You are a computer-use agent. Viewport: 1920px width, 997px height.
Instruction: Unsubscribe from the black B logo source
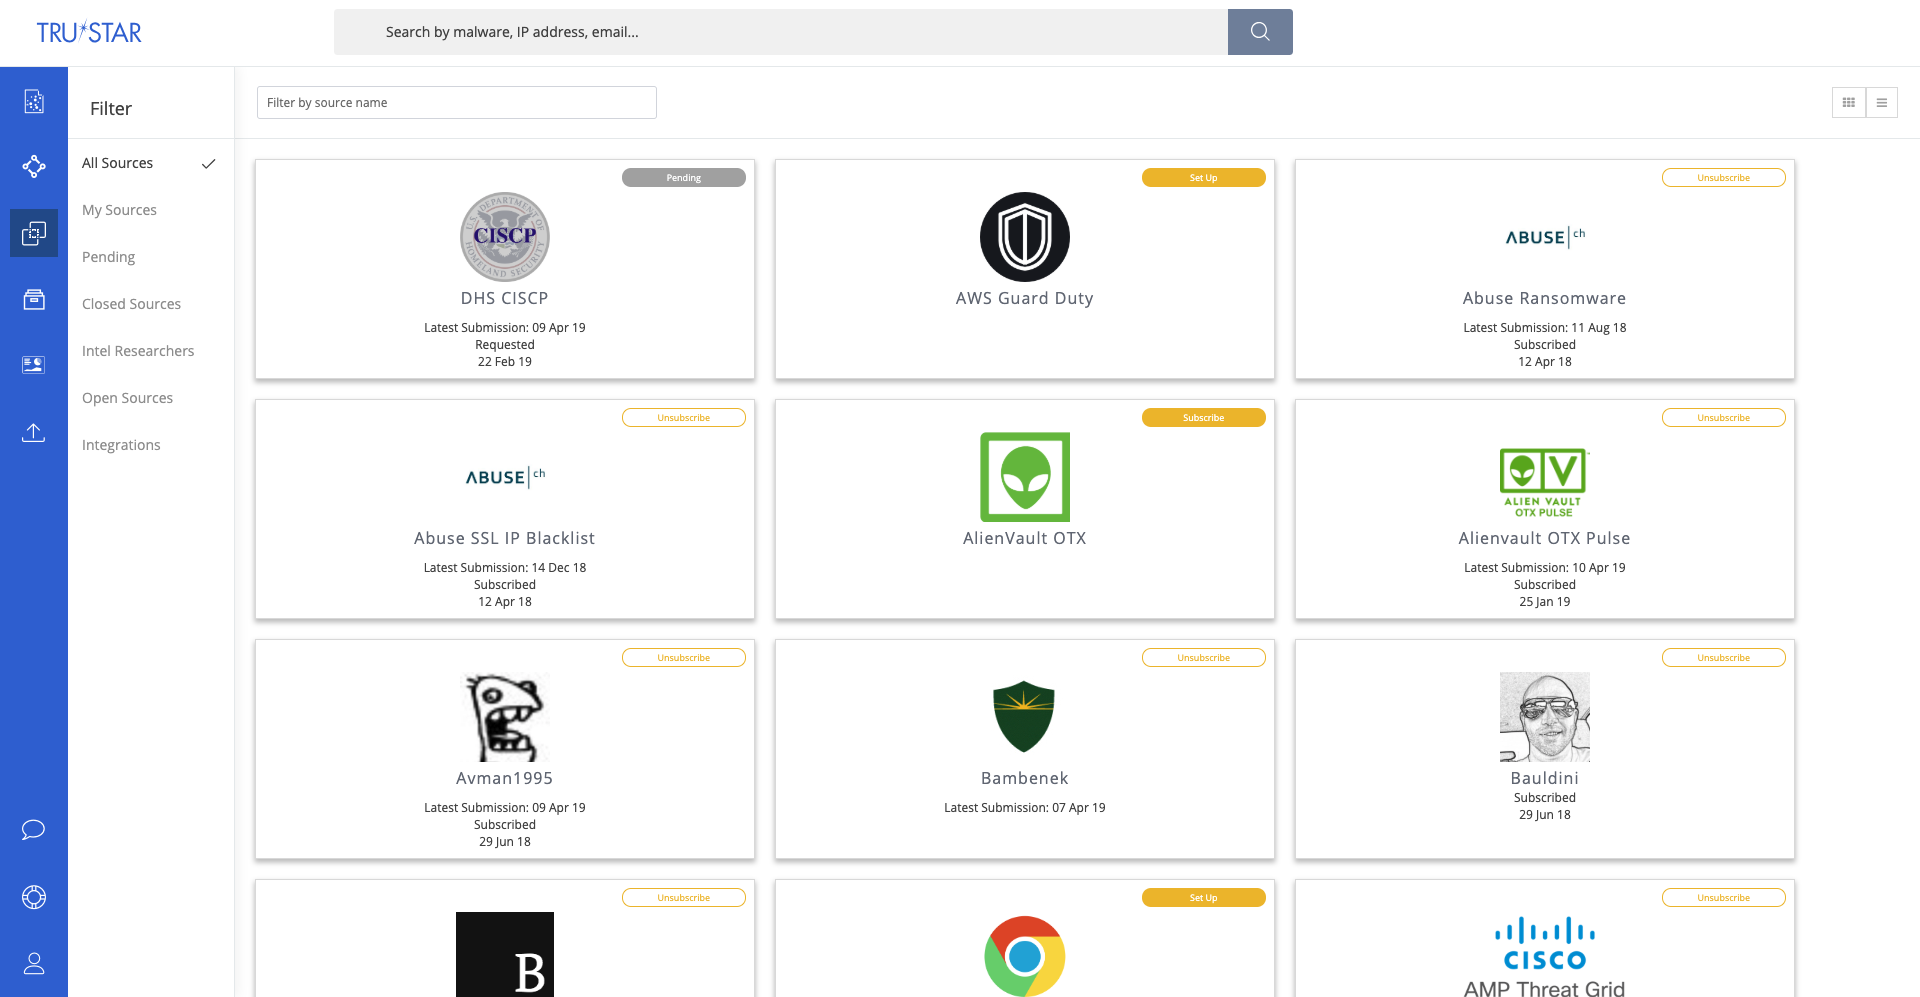(x=684, y=897)
